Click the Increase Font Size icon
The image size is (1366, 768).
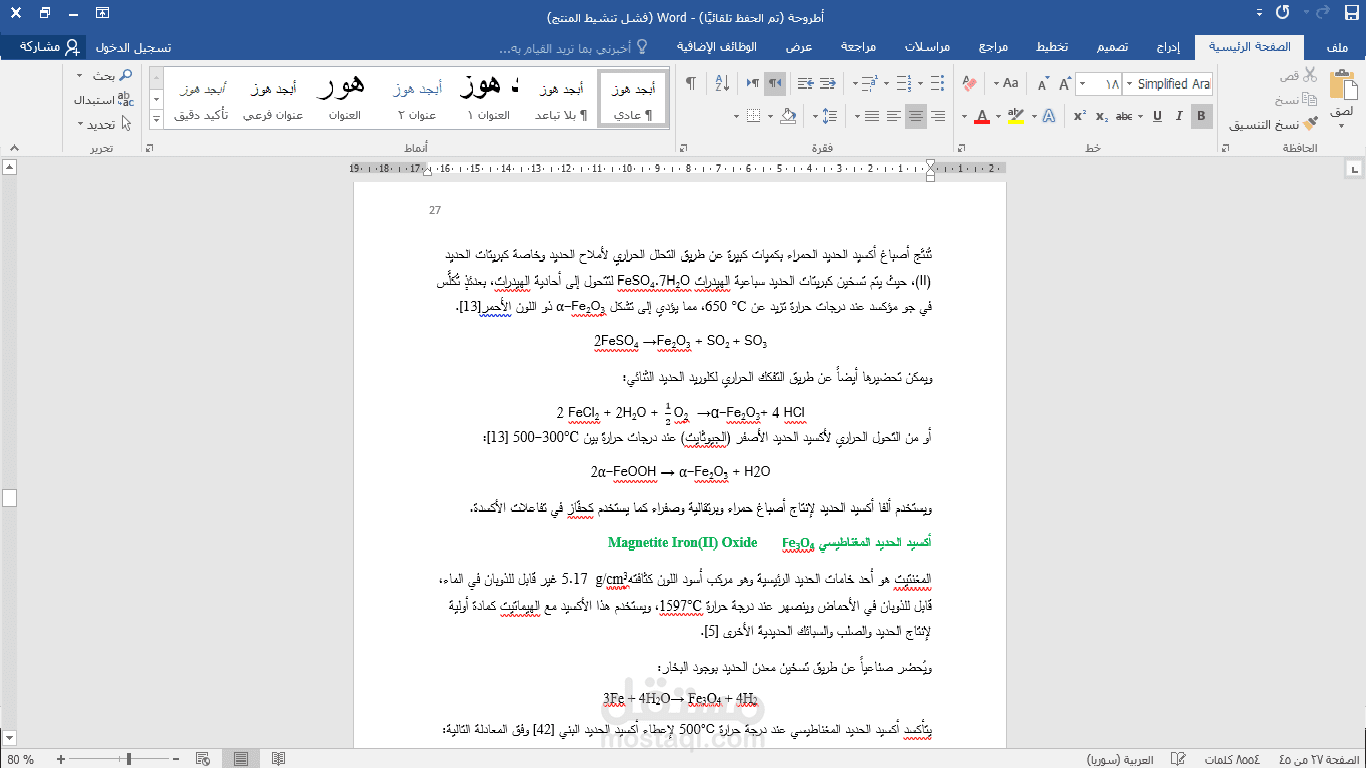(x=1065, y=84)
